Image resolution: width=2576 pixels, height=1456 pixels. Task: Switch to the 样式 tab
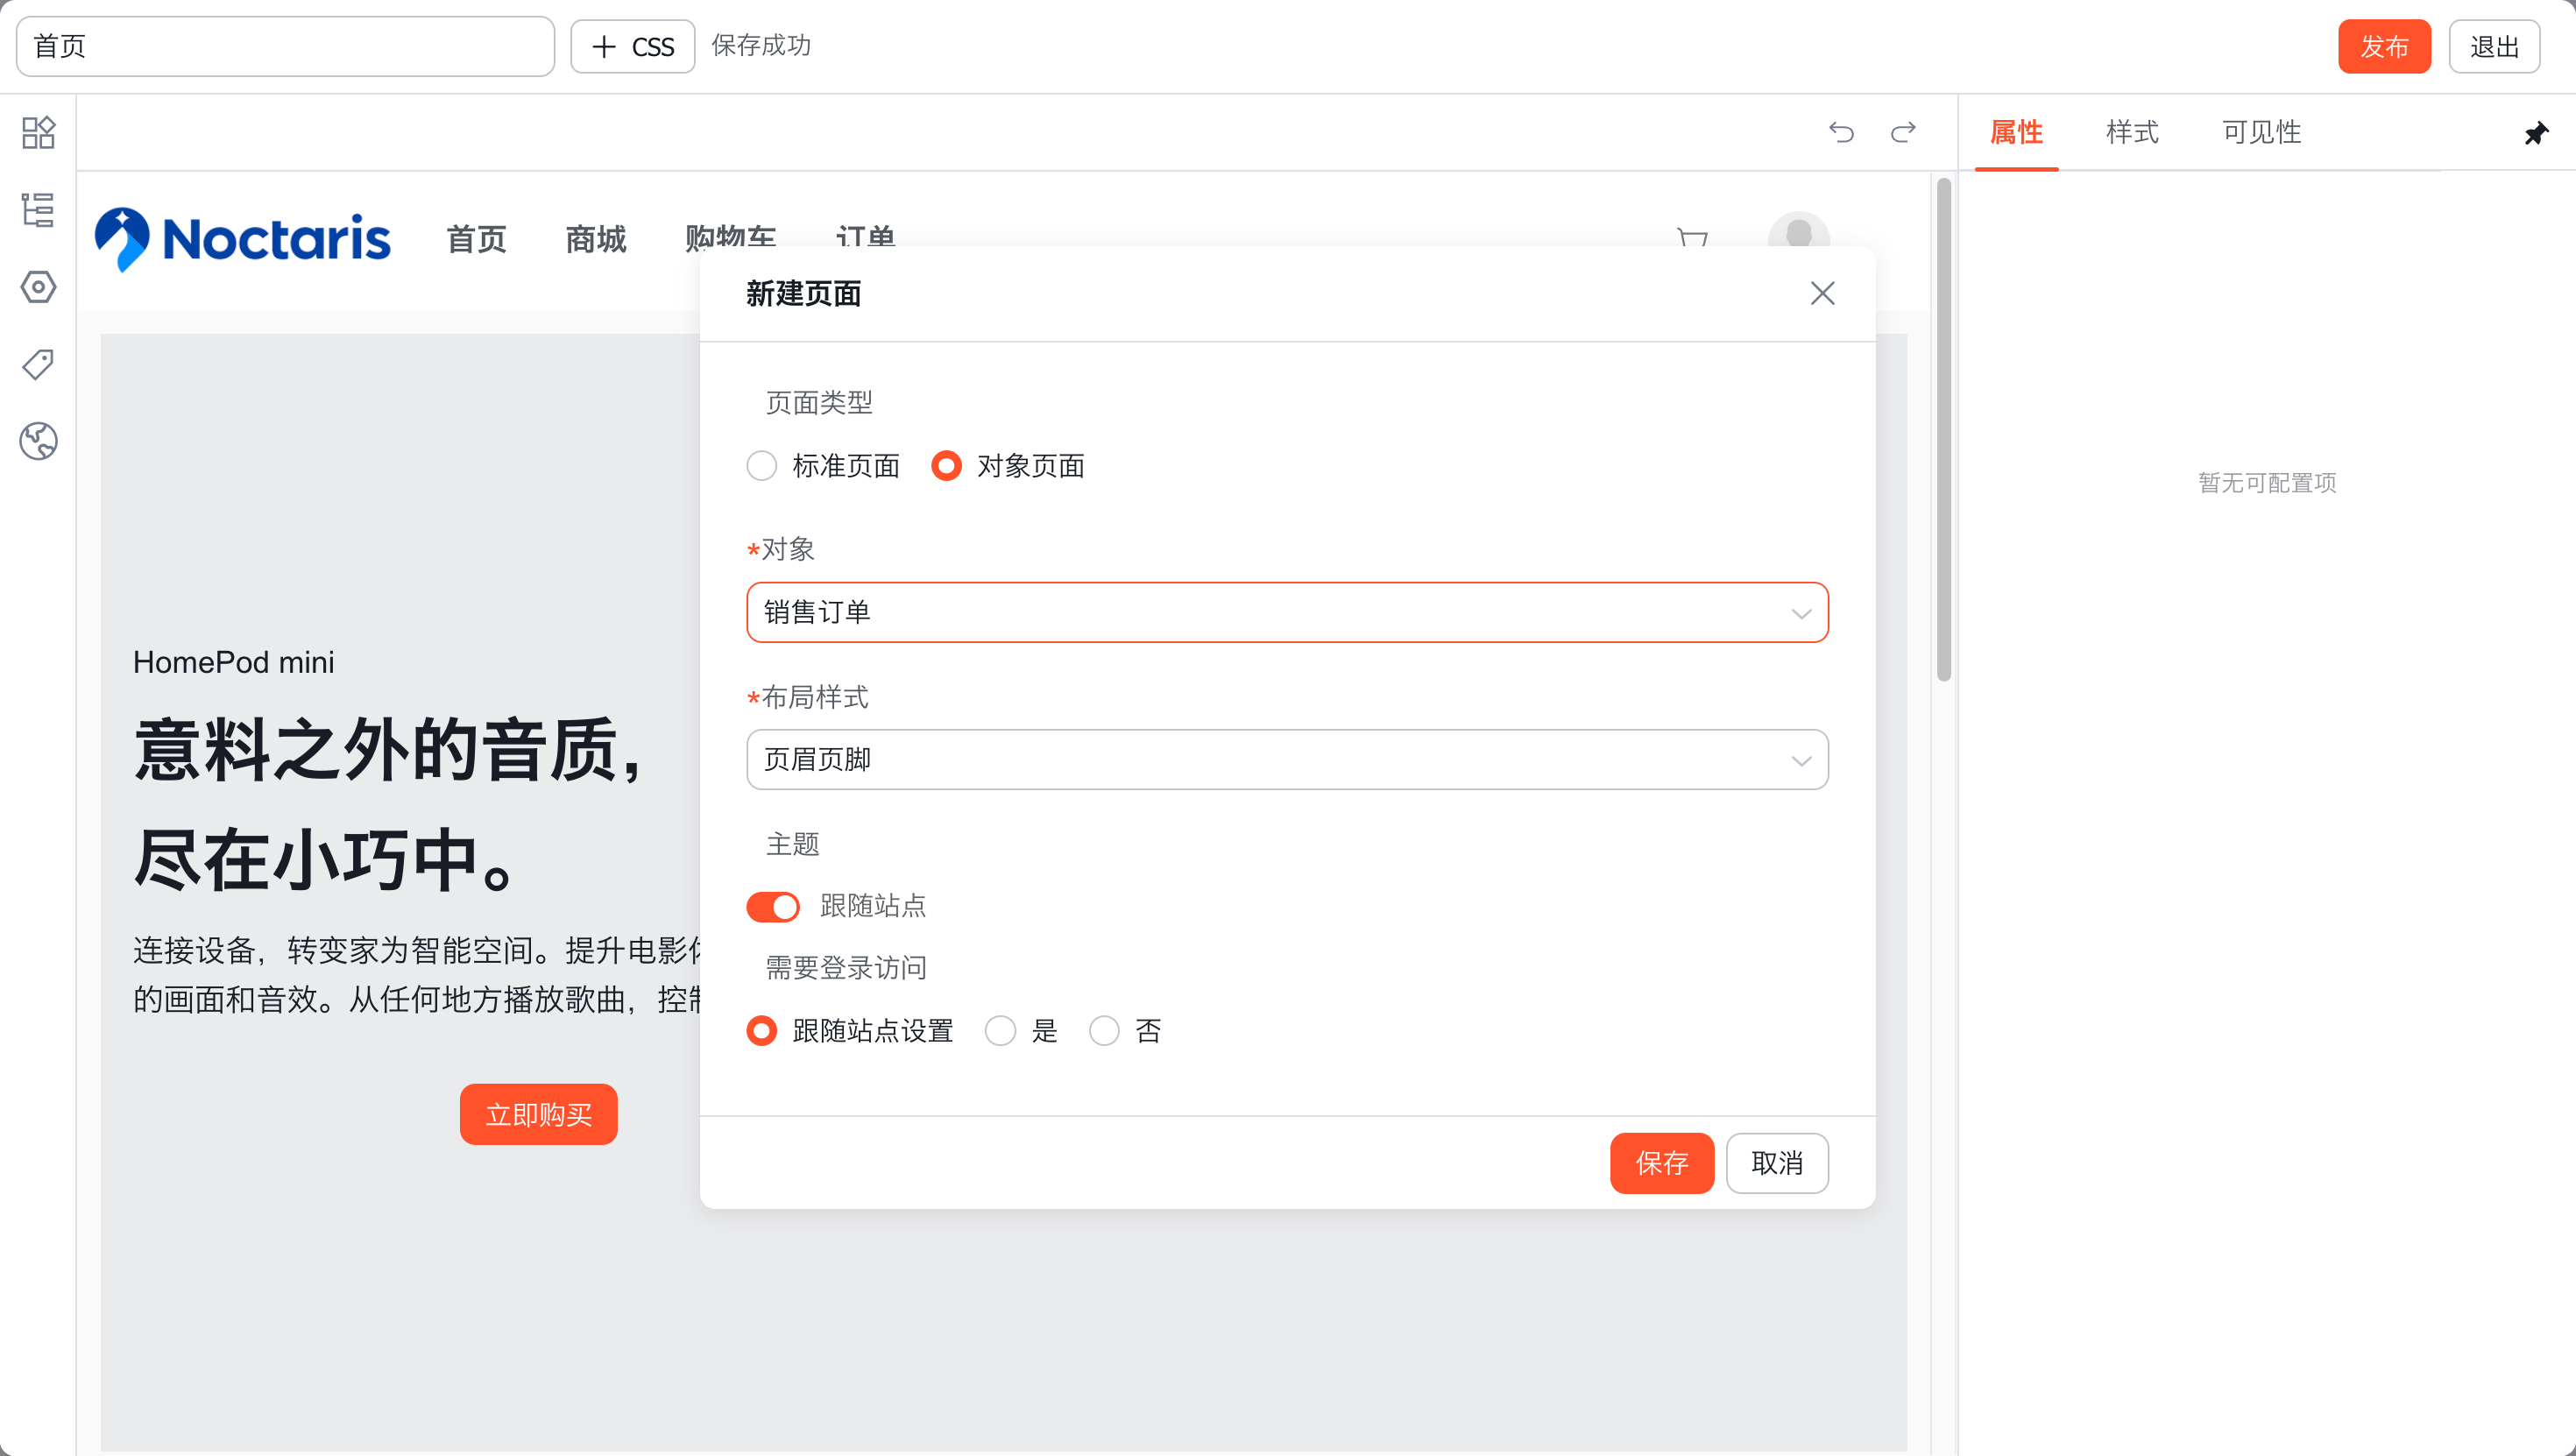click(x=2132, y=132)
